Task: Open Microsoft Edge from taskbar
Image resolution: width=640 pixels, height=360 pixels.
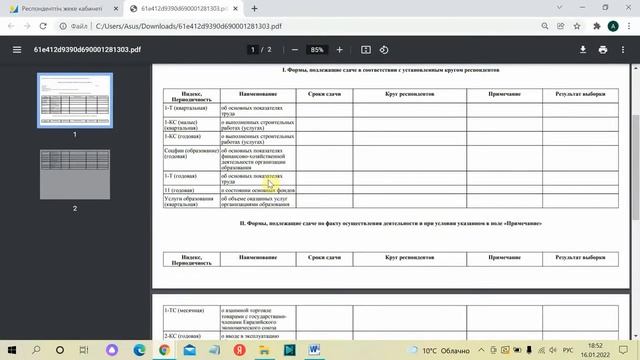Action: click(139, 350)
